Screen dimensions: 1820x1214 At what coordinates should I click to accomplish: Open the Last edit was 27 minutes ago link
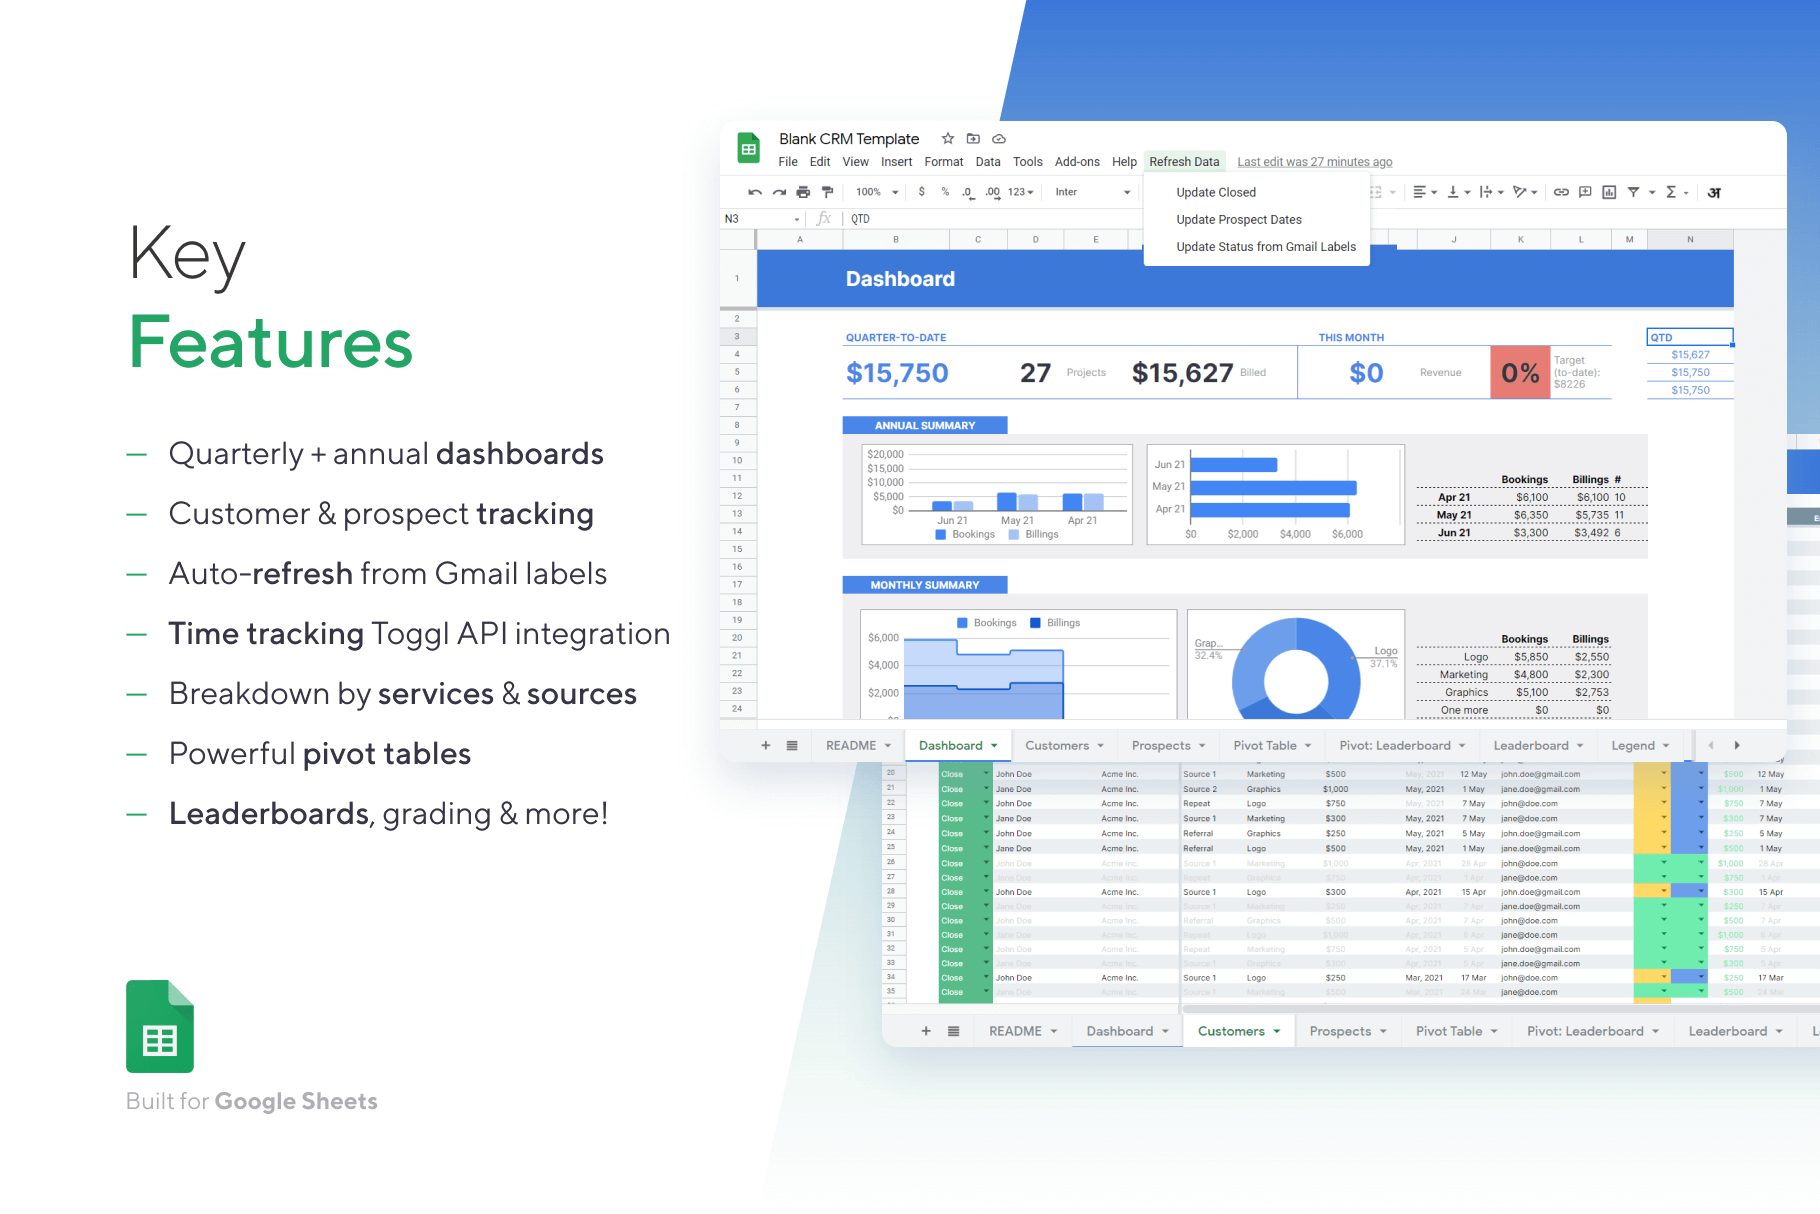coord(1314,162)
